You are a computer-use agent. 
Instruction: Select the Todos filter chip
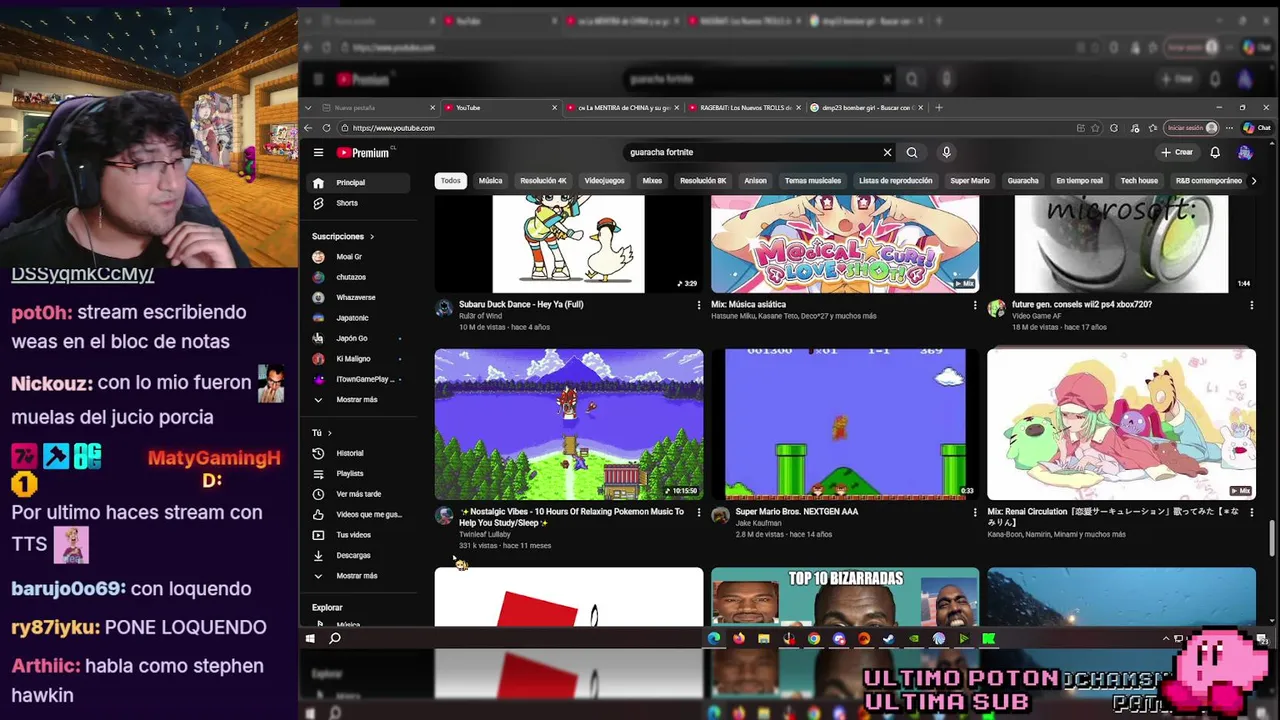[451, 181]
